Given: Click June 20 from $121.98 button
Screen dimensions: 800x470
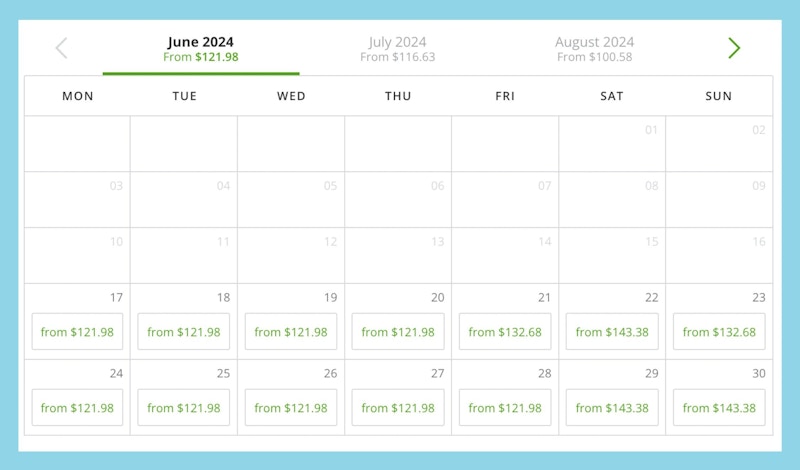Looking at the screenshot, I should pos(398,332).
